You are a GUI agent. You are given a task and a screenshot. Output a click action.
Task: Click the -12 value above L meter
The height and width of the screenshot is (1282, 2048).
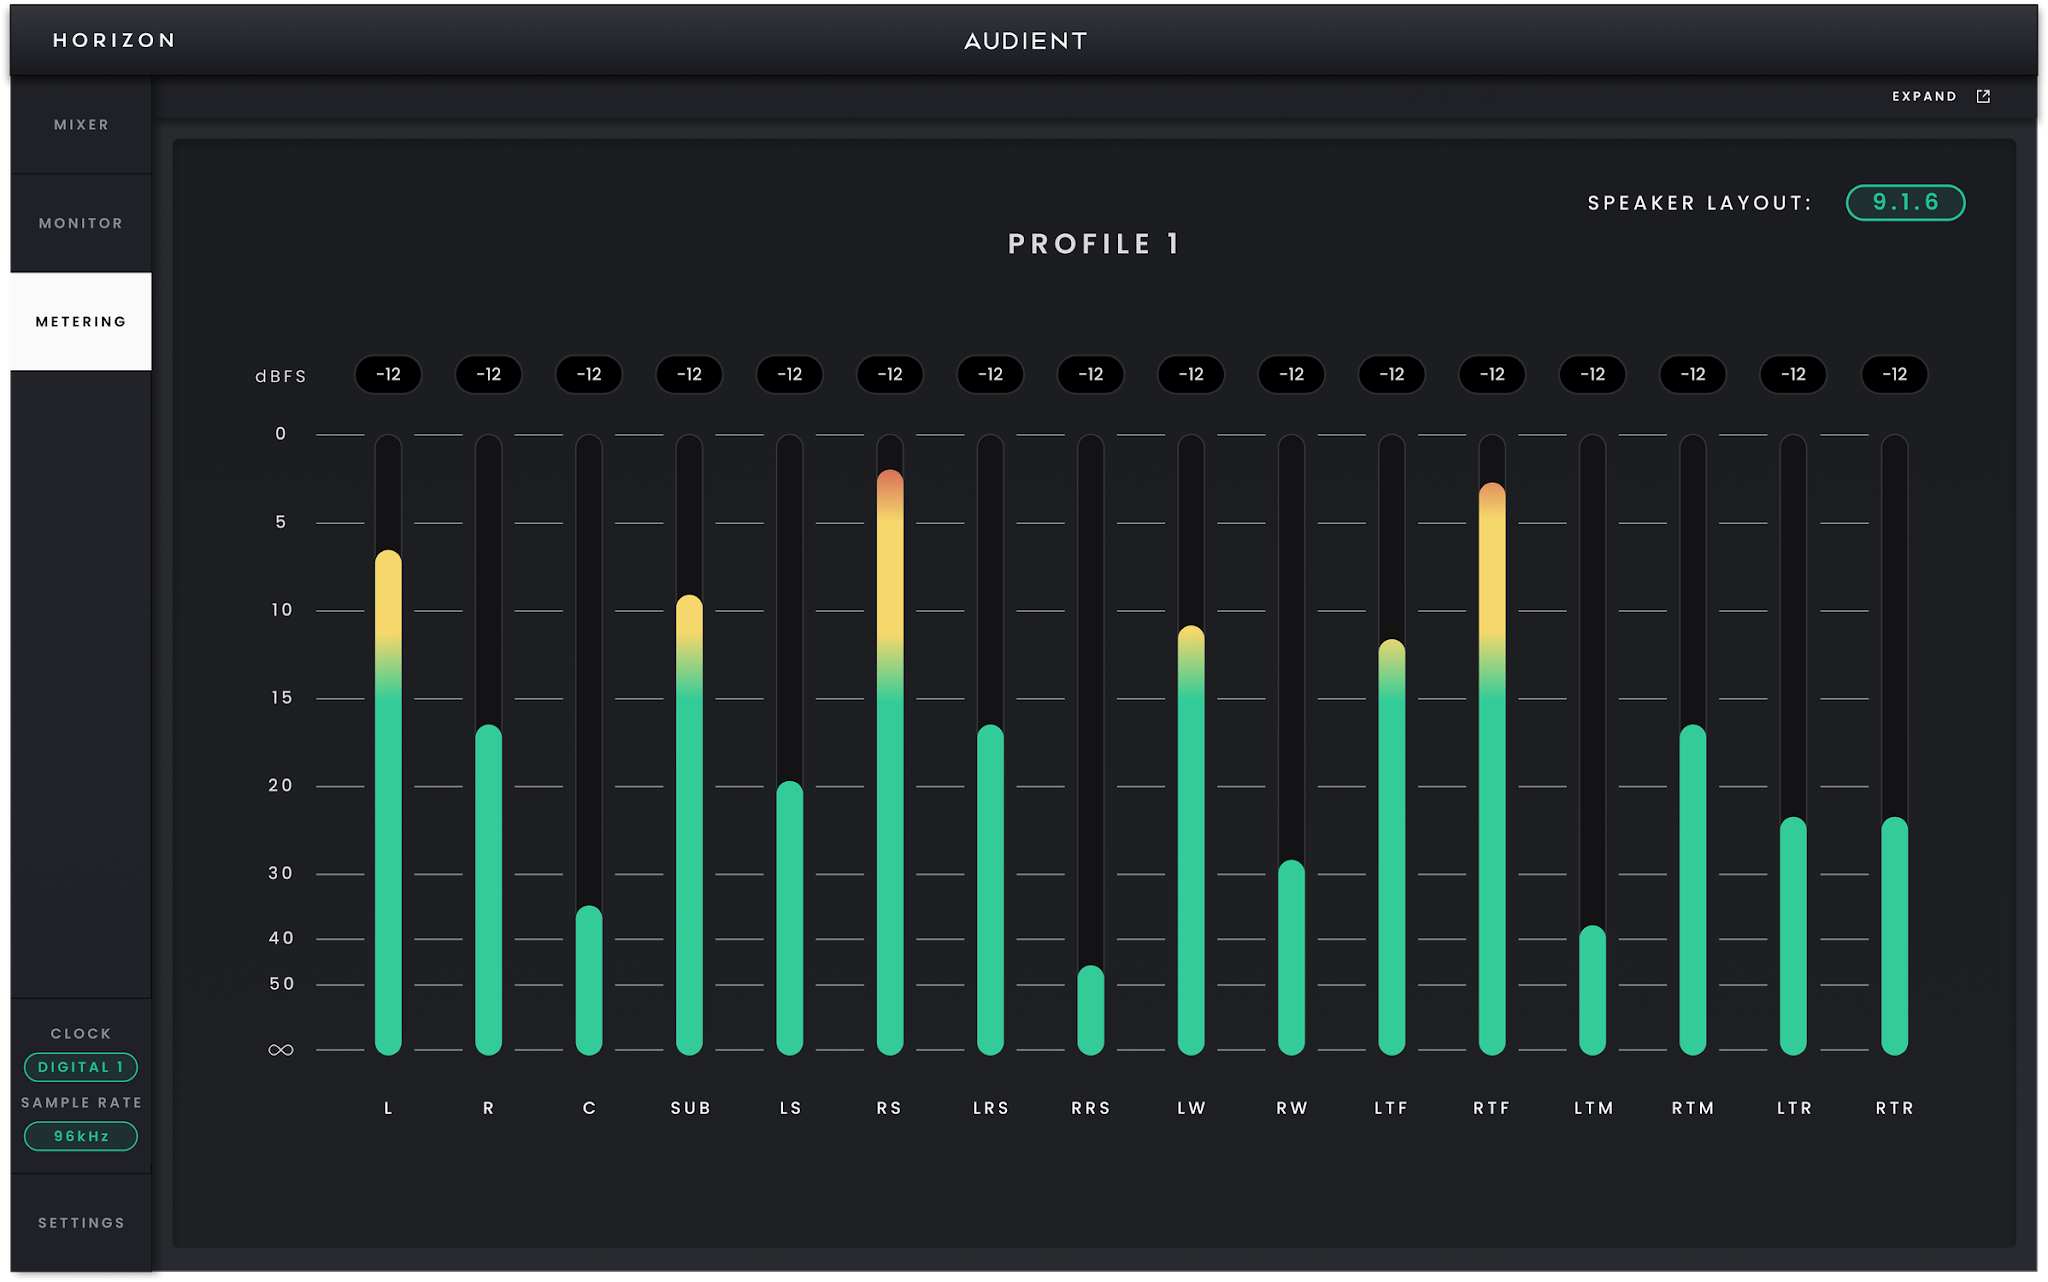coord(388,374)
